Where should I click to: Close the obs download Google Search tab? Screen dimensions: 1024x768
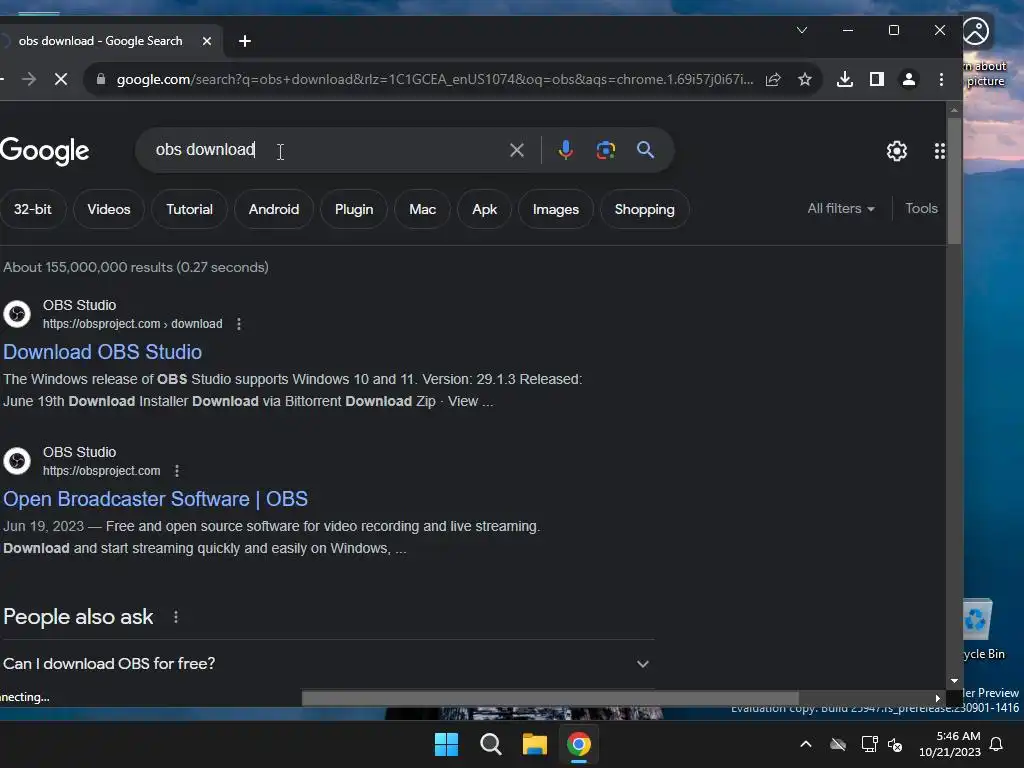point(206,41)
